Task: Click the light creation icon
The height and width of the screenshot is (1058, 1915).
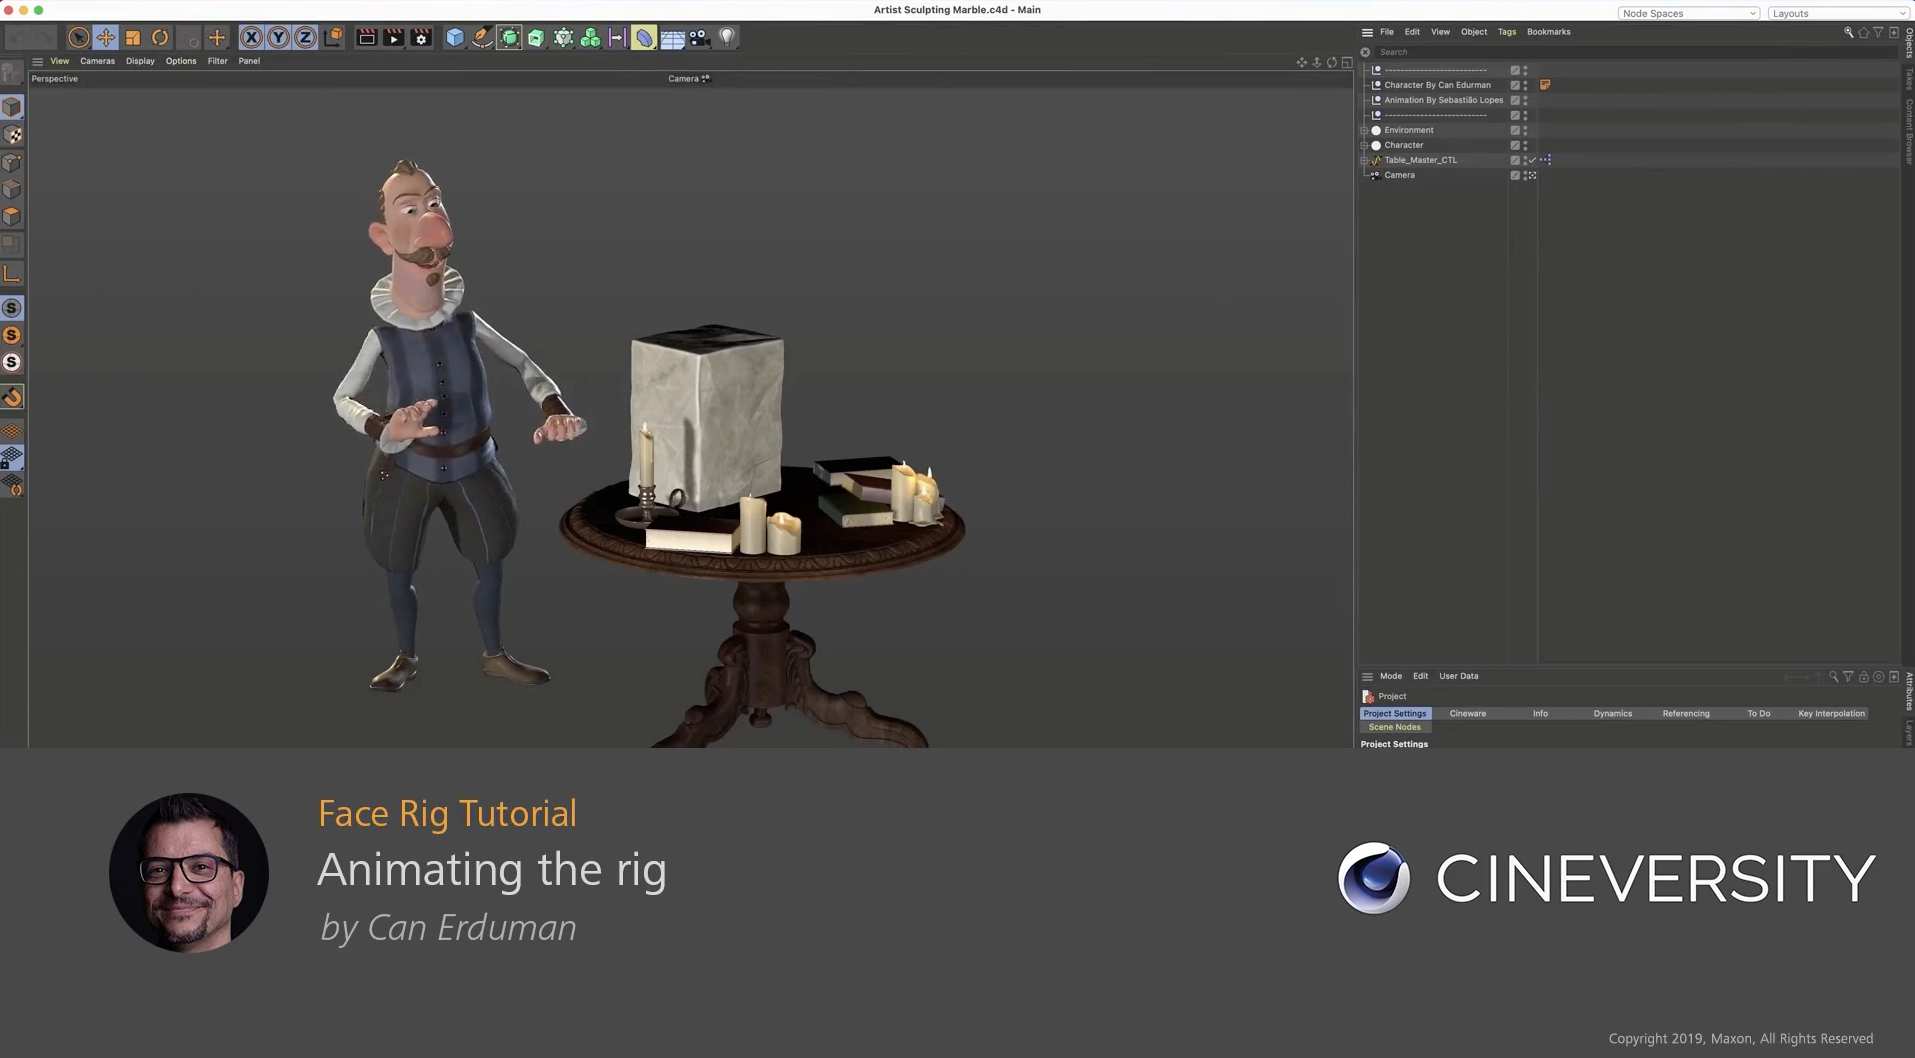Action: click(x=727, y=37)
